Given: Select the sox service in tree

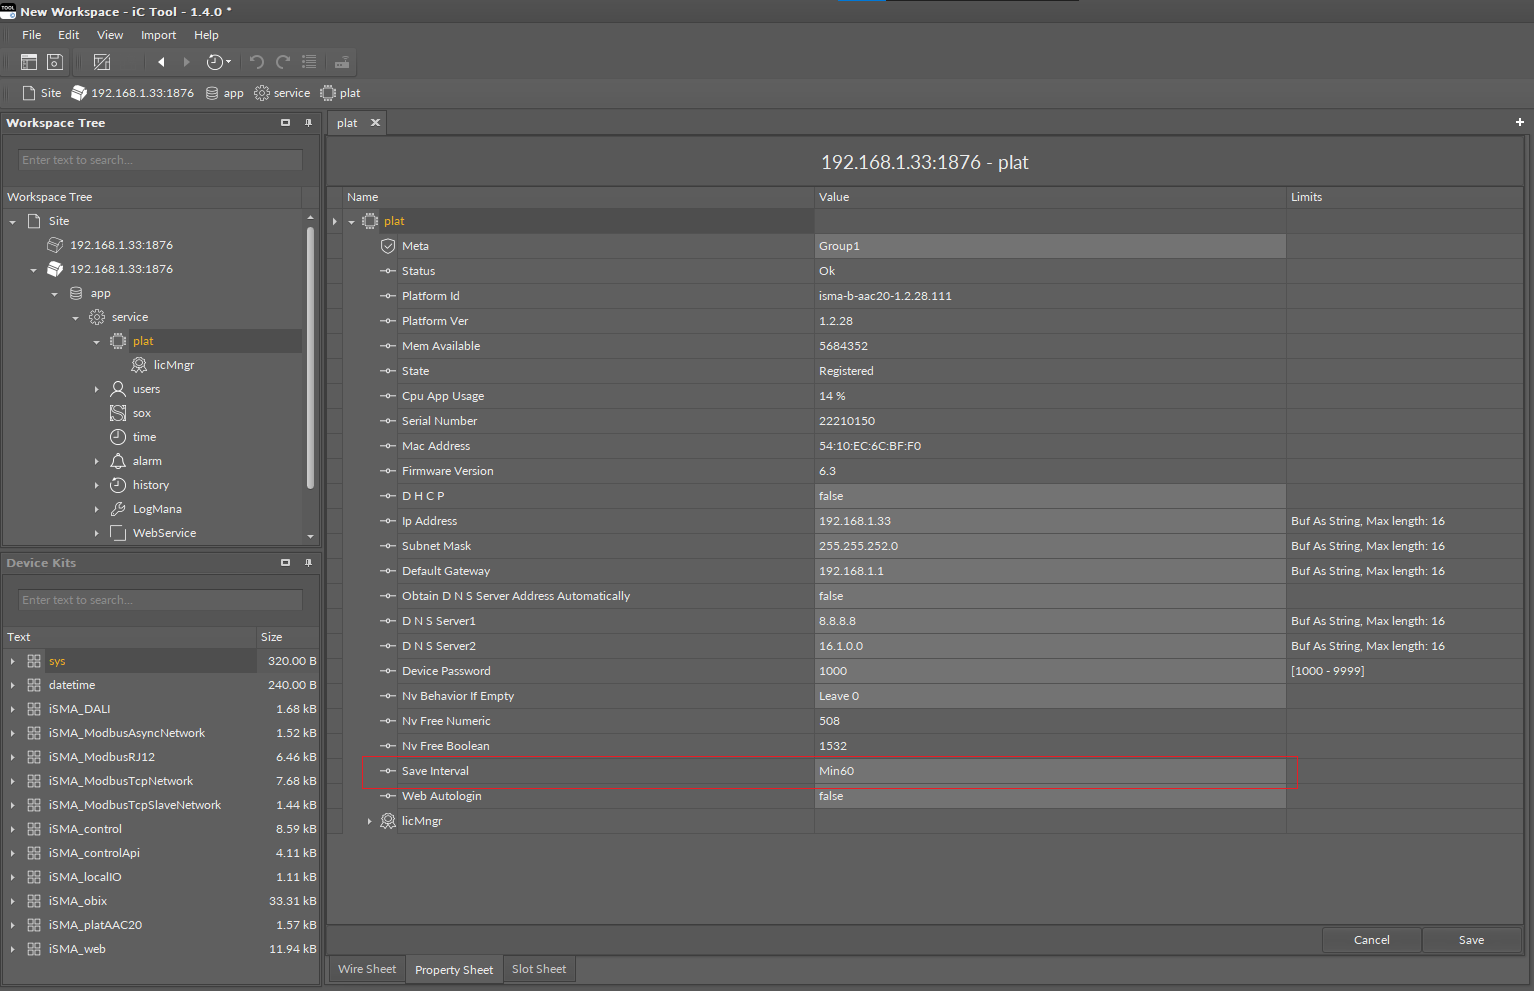Looking at the screenshot, I should point(141,413).
